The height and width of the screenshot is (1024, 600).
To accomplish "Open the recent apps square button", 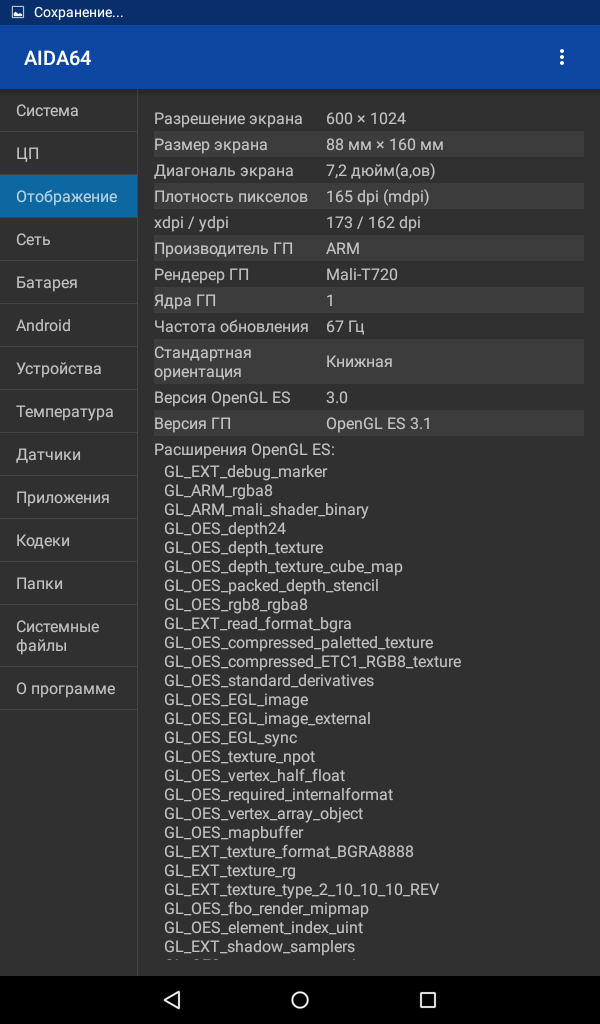I will (428, 999).
